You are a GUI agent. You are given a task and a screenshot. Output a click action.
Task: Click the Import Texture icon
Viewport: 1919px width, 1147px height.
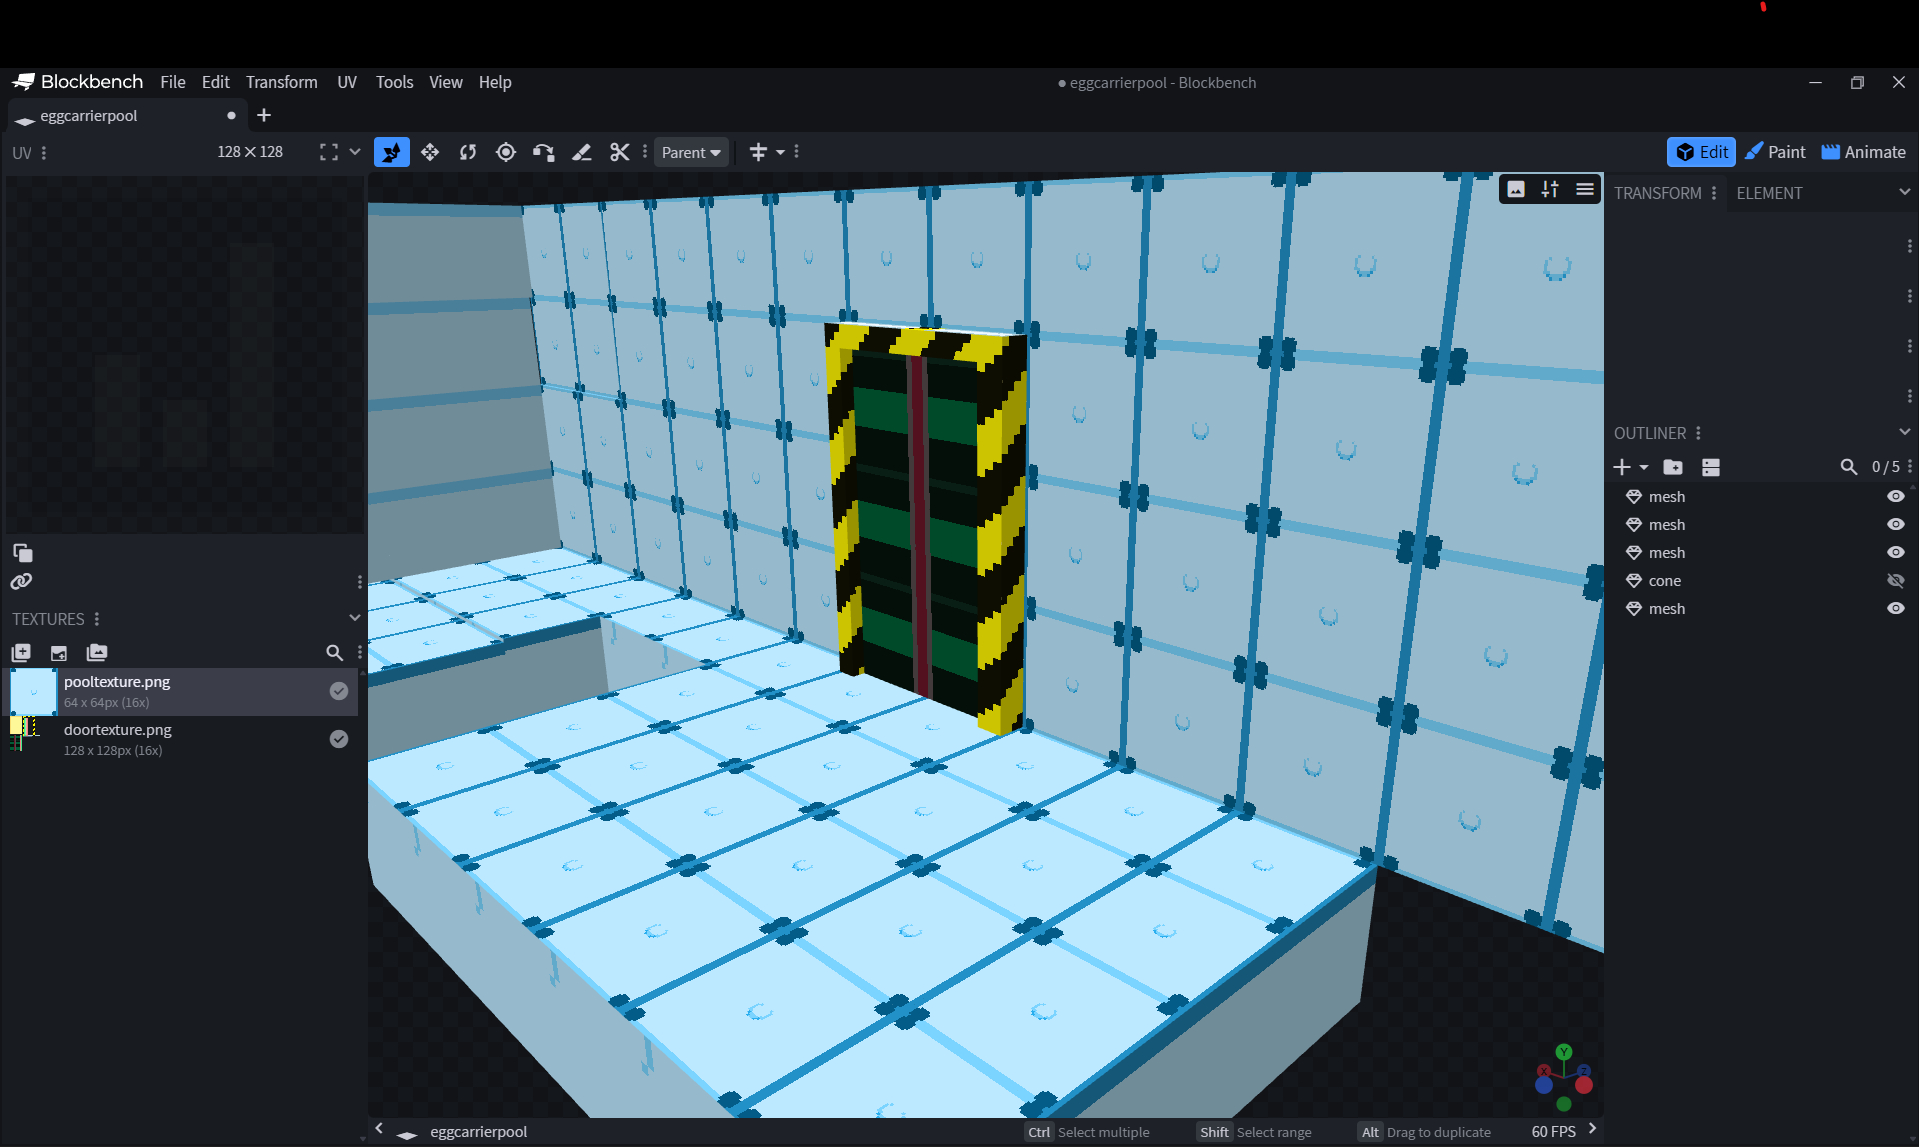click(x=59, y=653)
